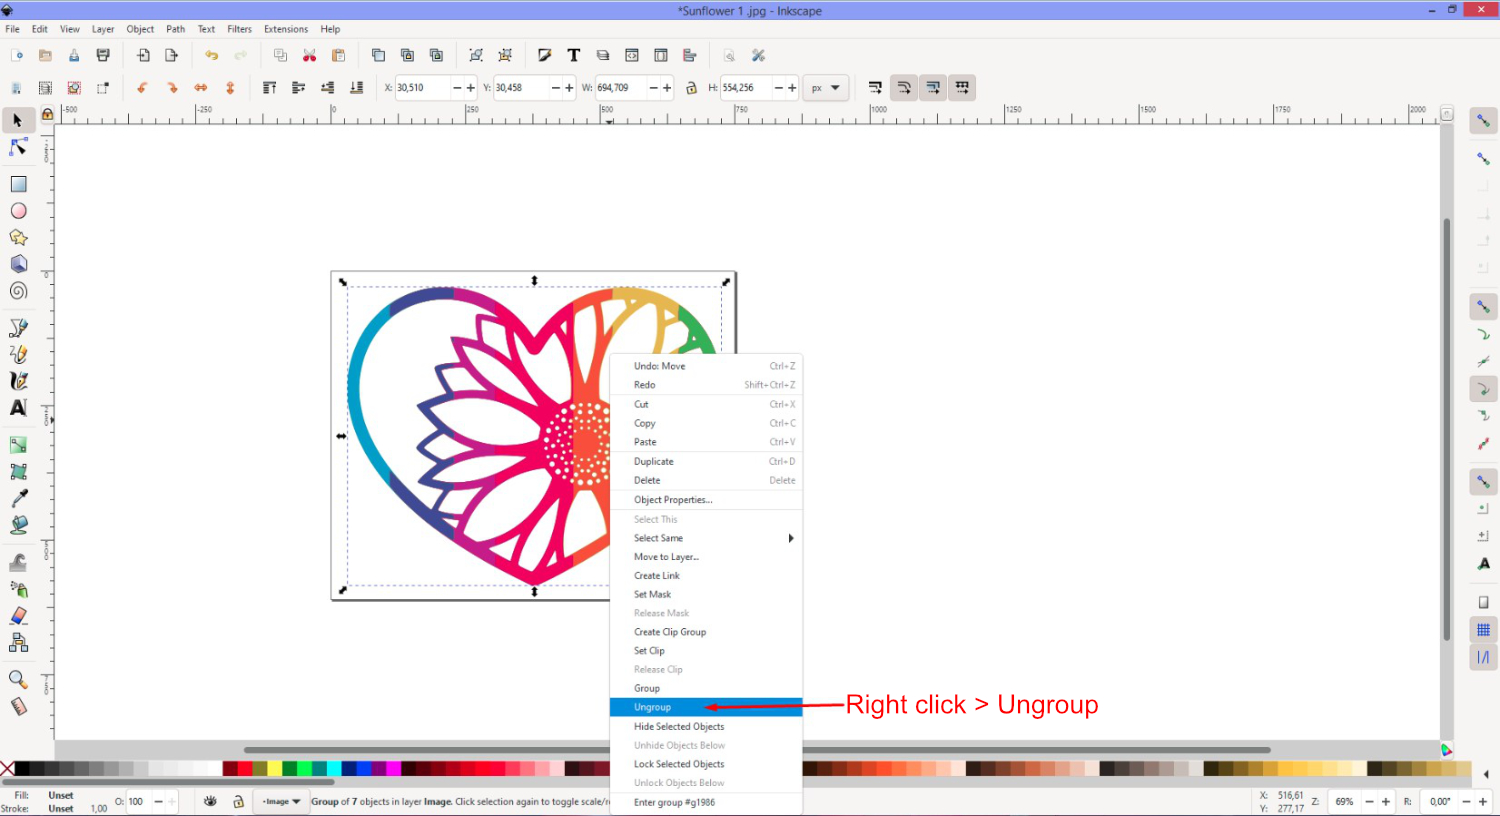
Task: Toggle current layer visibility in the status bar
Action: tap(210, 801)
